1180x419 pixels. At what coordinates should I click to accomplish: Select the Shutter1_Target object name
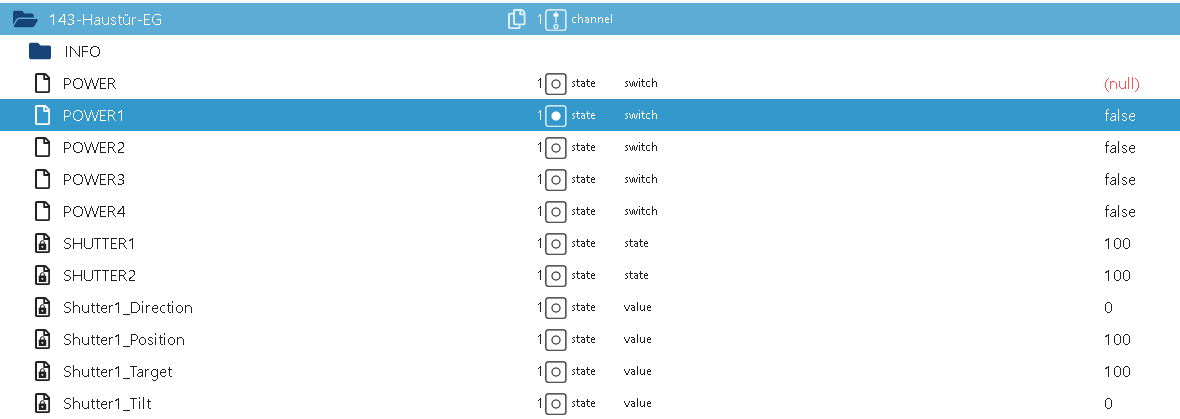point(117,372)
